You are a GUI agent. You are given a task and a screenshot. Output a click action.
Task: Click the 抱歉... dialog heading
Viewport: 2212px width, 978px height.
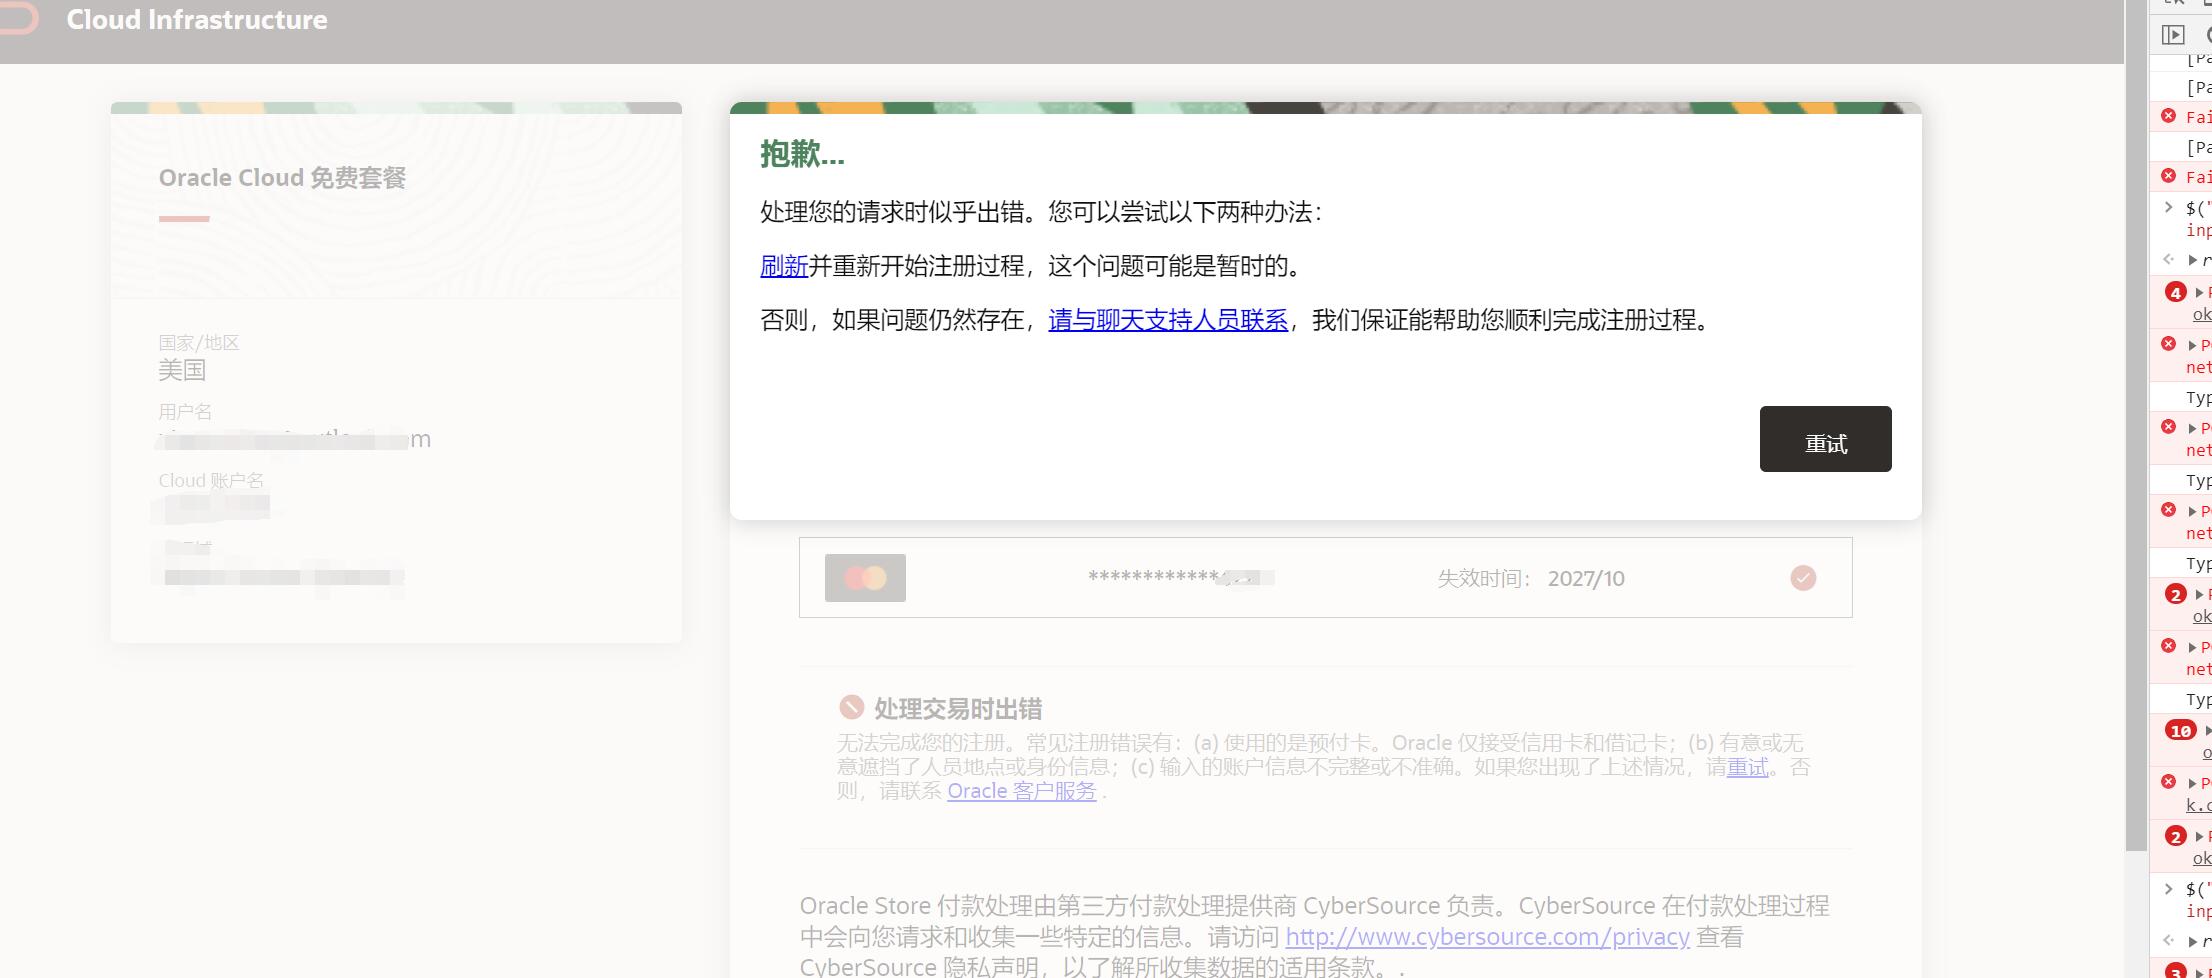802,154
